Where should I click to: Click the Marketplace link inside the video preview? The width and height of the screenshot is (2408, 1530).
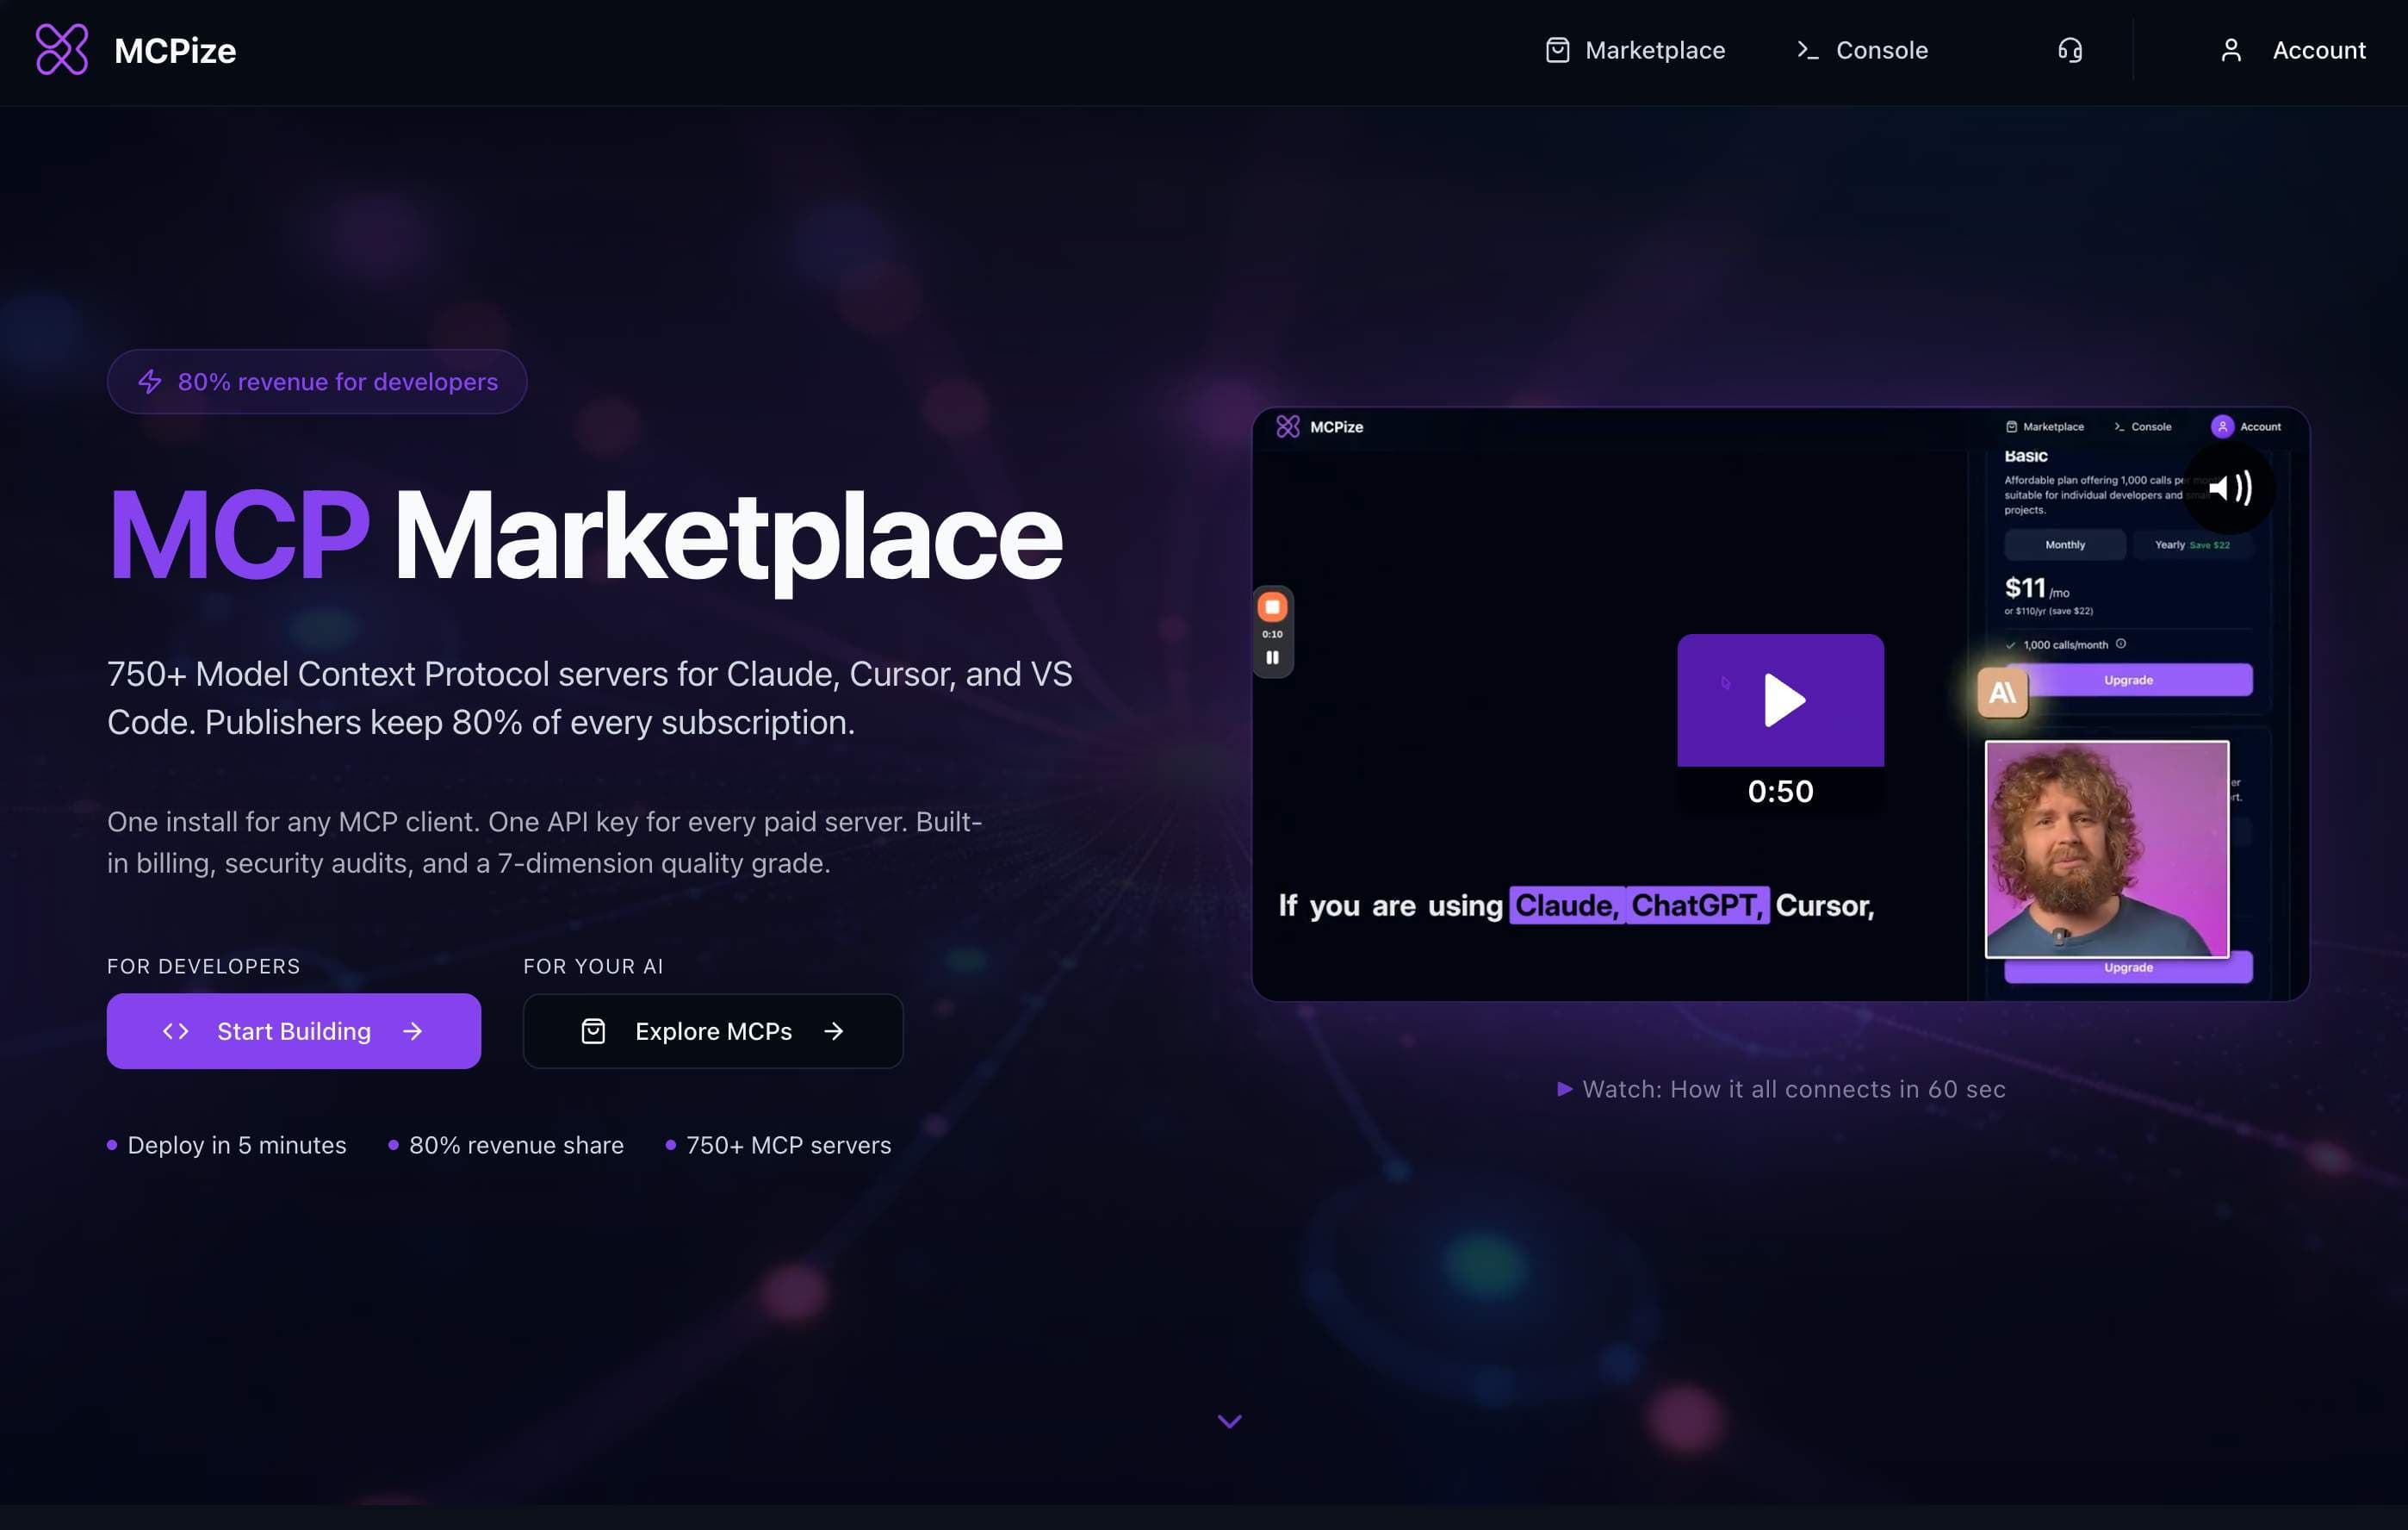(2045, 427)
